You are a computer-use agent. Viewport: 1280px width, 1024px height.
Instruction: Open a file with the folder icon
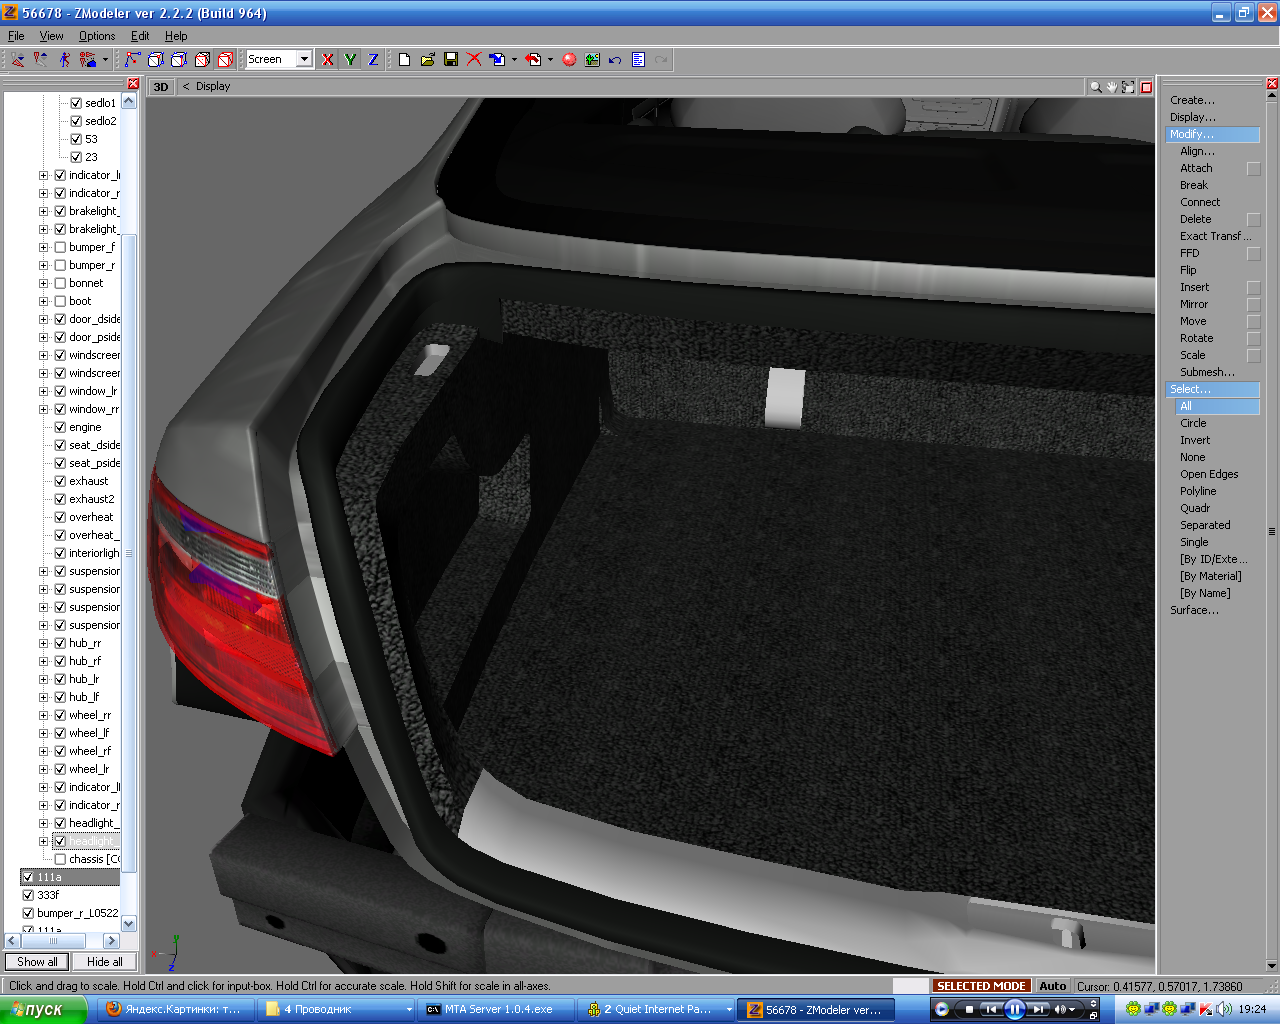coord(427,60)
